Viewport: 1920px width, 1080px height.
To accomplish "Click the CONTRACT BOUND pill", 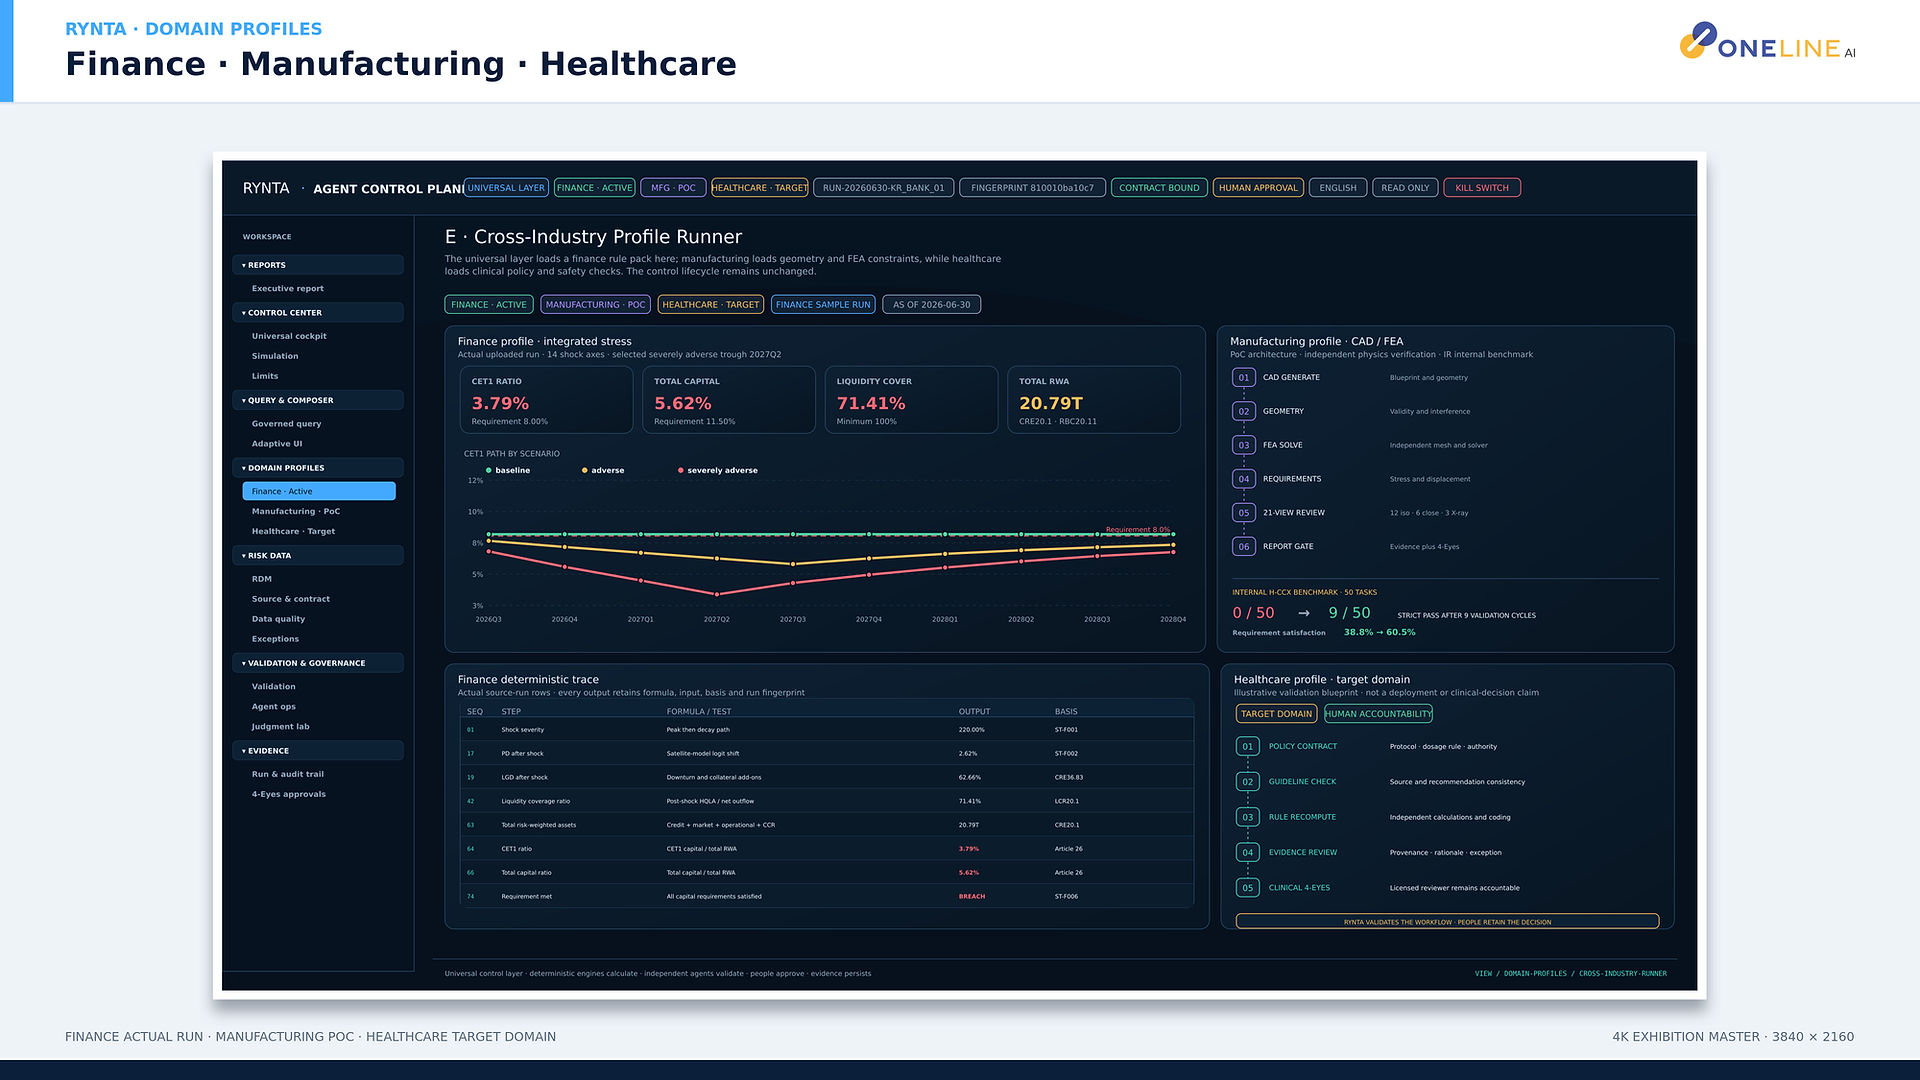I will tap(1159, 188).
